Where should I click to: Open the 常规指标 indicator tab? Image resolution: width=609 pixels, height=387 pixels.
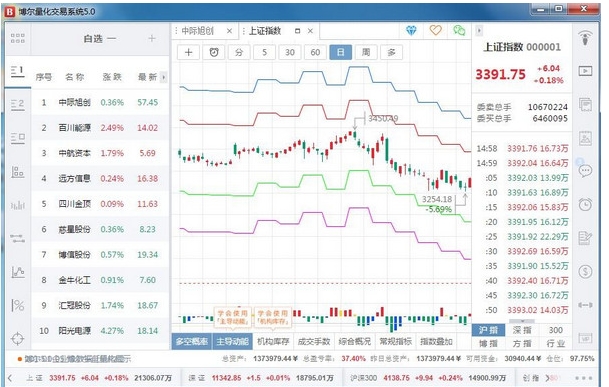(x=395, y=342)
